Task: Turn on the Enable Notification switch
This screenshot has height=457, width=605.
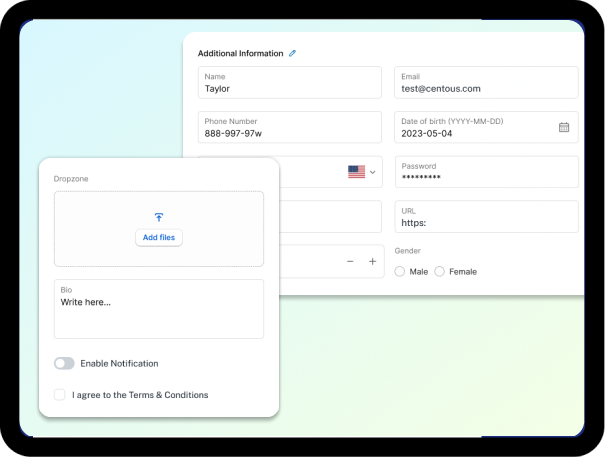Action: pos(64,363)
